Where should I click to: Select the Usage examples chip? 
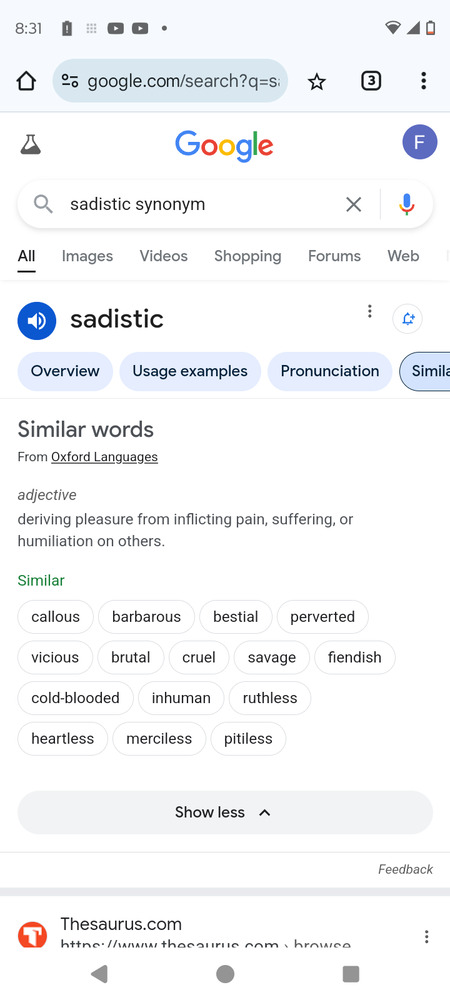tap(190, 371)
